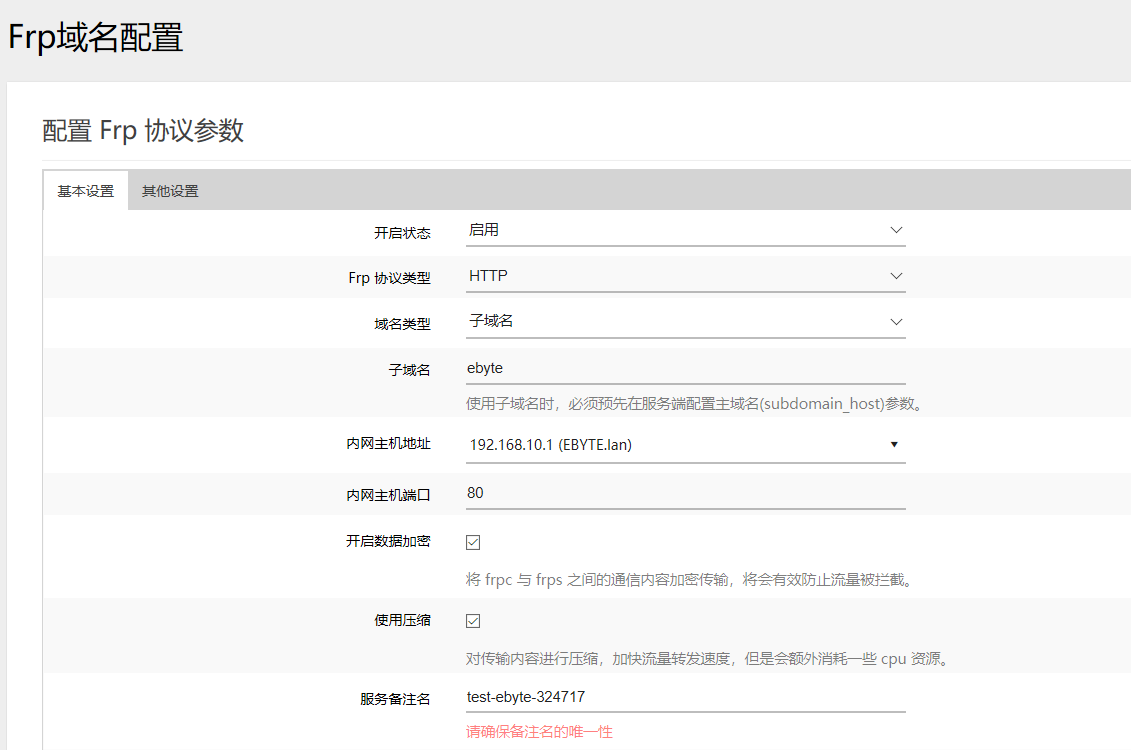This screenshot has width=1131, height=750.
Task: Click the Frp 协议类型 dropdown arrow icon
Action: [897, 276]
